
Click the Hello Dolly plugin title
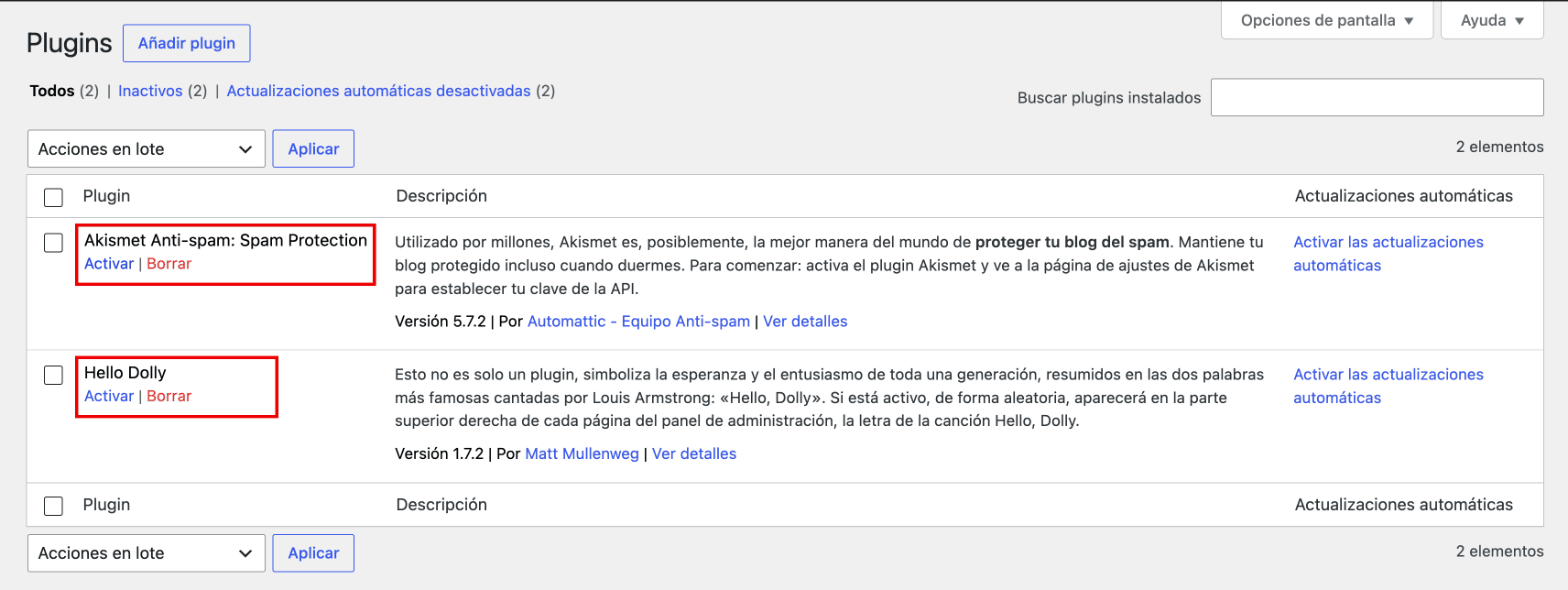click(x=125, y=373)
